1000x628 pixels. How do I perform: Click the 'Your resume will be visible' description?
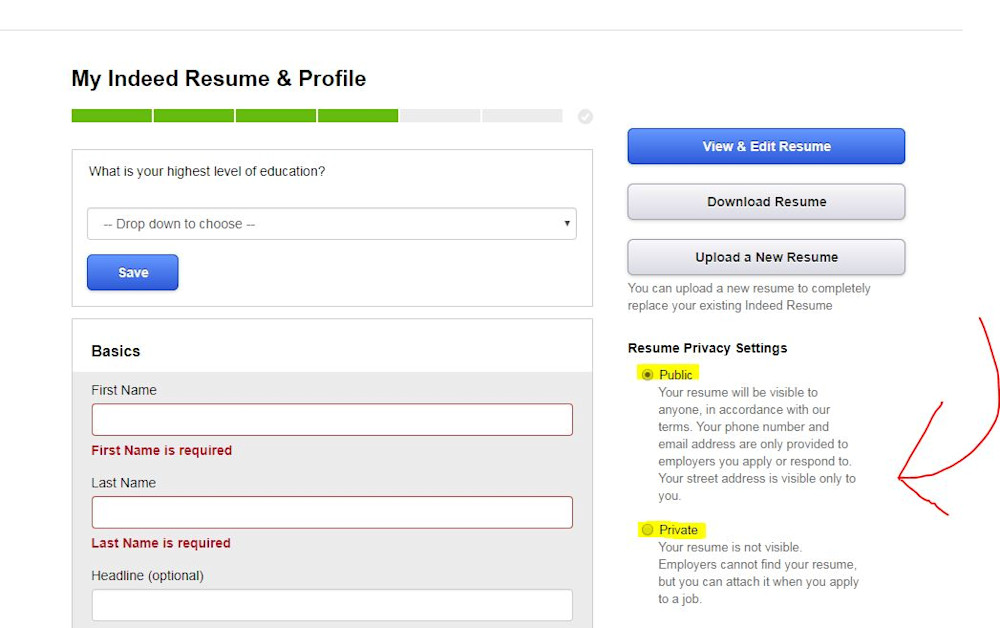coord(757,444)
